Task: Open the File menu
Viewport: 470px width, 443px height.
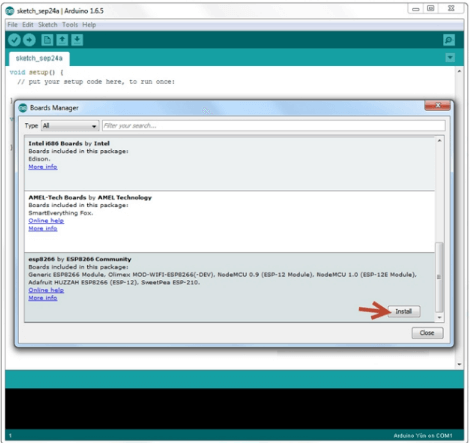Action: [x=12, y=25]
